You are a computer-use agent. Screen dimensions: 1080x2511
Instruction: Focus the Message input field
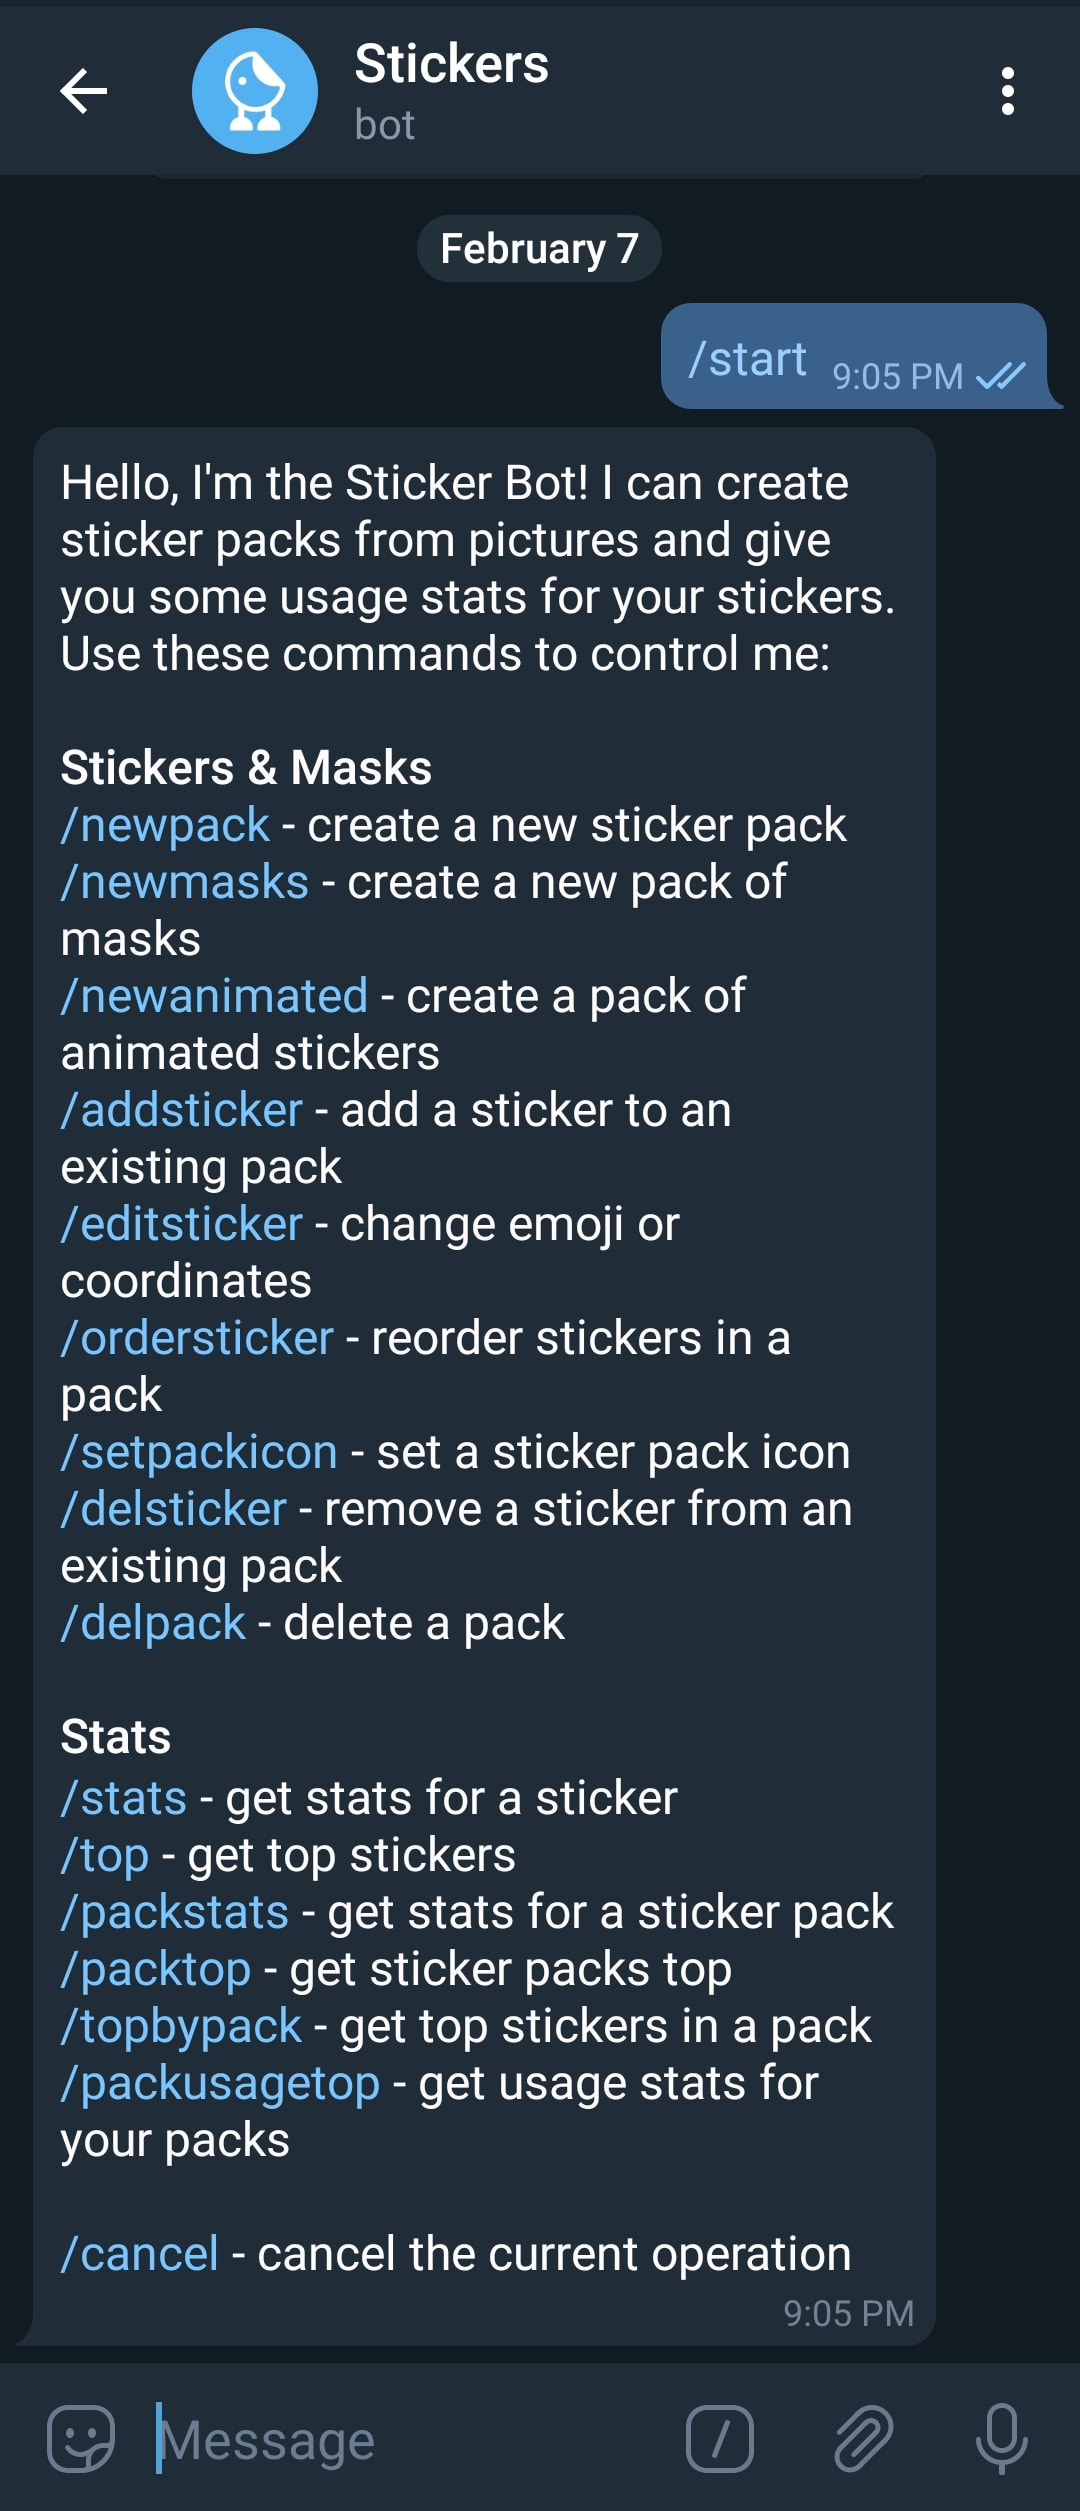[410, 2439]
